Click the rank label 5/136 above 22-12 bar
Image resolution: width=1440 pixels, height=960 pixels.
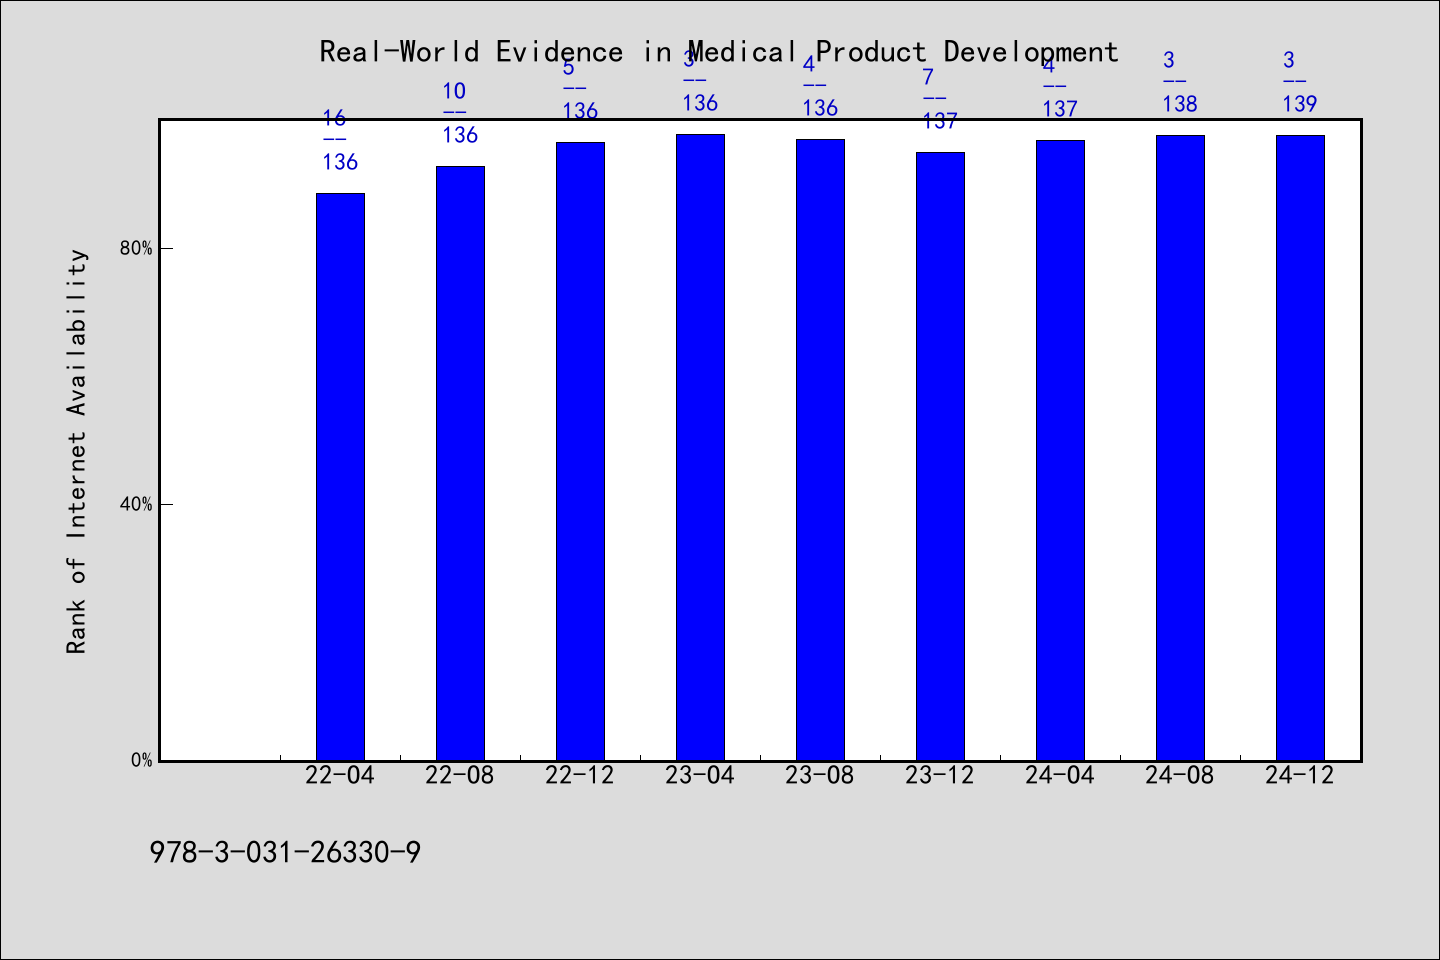click(x=580, y=89)
